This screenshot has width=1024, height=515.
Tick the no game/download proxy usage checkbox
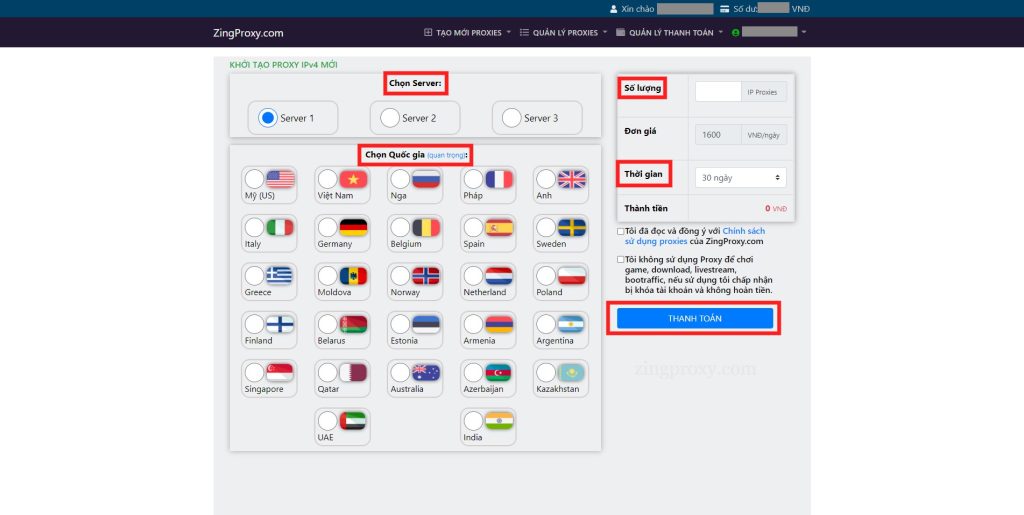(620, 259)
